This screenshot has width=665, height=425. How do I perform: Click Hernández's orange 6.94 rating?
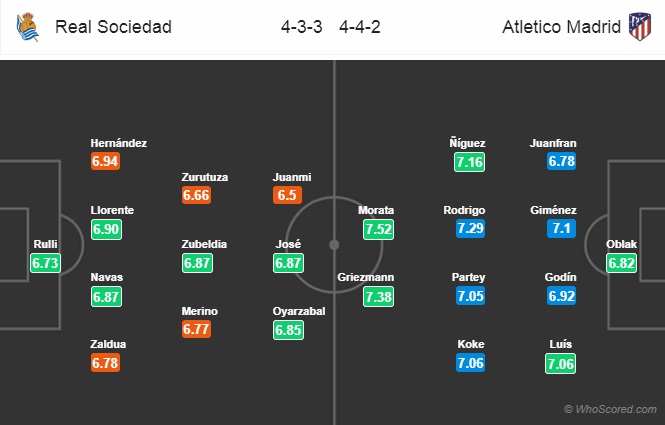click(105, 161)
